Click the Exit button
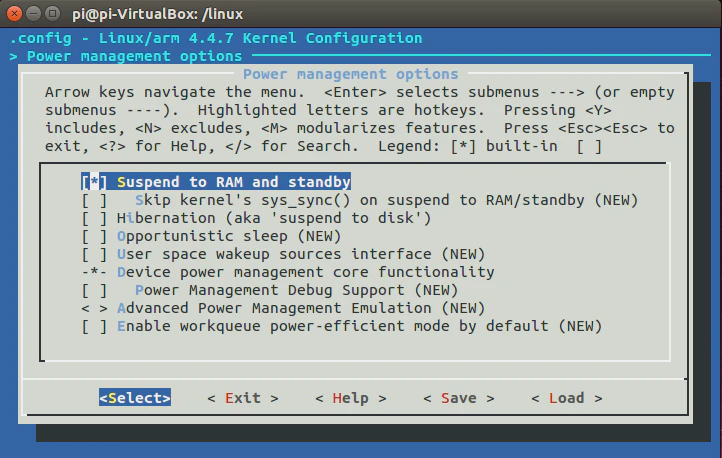This screenshot has width=722, height=458. coord(243,398)
